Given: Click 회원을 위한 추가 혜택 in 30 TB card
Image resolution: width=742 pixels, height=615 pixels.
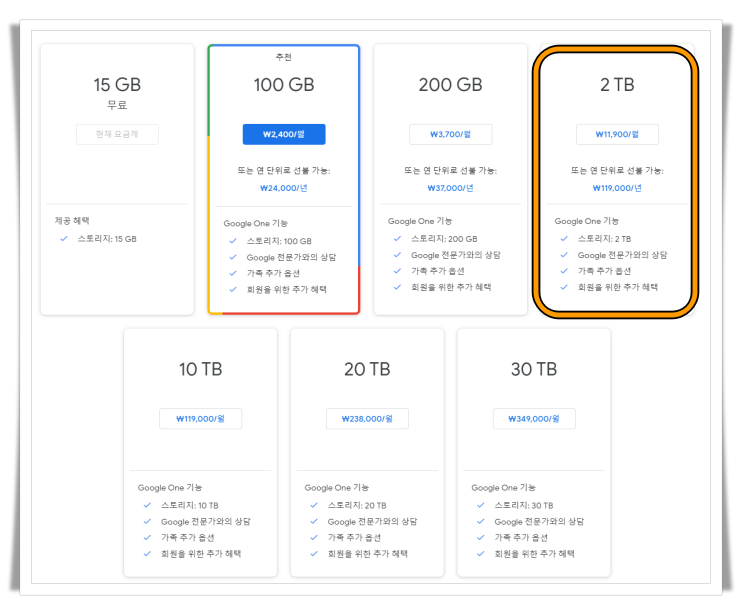Looking at the screenshot, I should pos(534,554).
